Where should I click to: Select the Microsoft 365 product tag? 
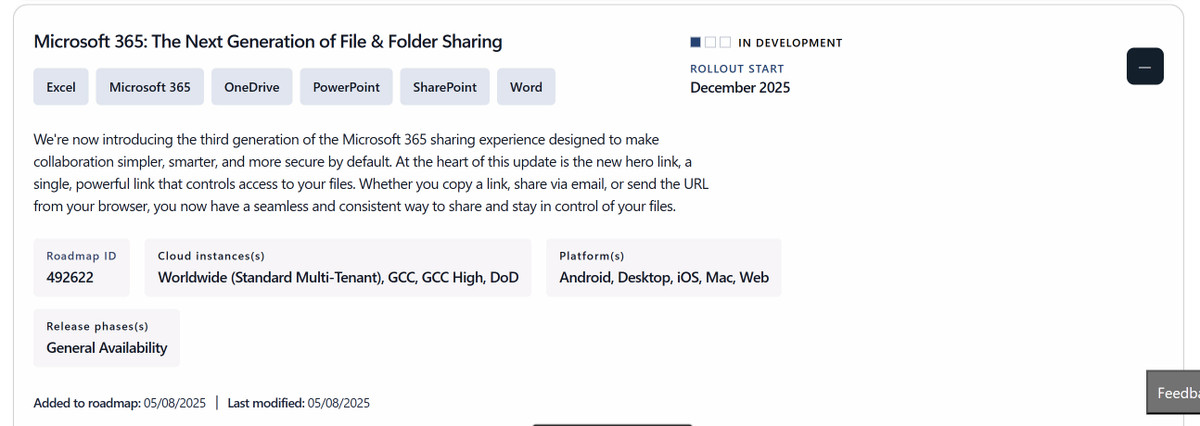pyautogui.click(x=150, y=87)
